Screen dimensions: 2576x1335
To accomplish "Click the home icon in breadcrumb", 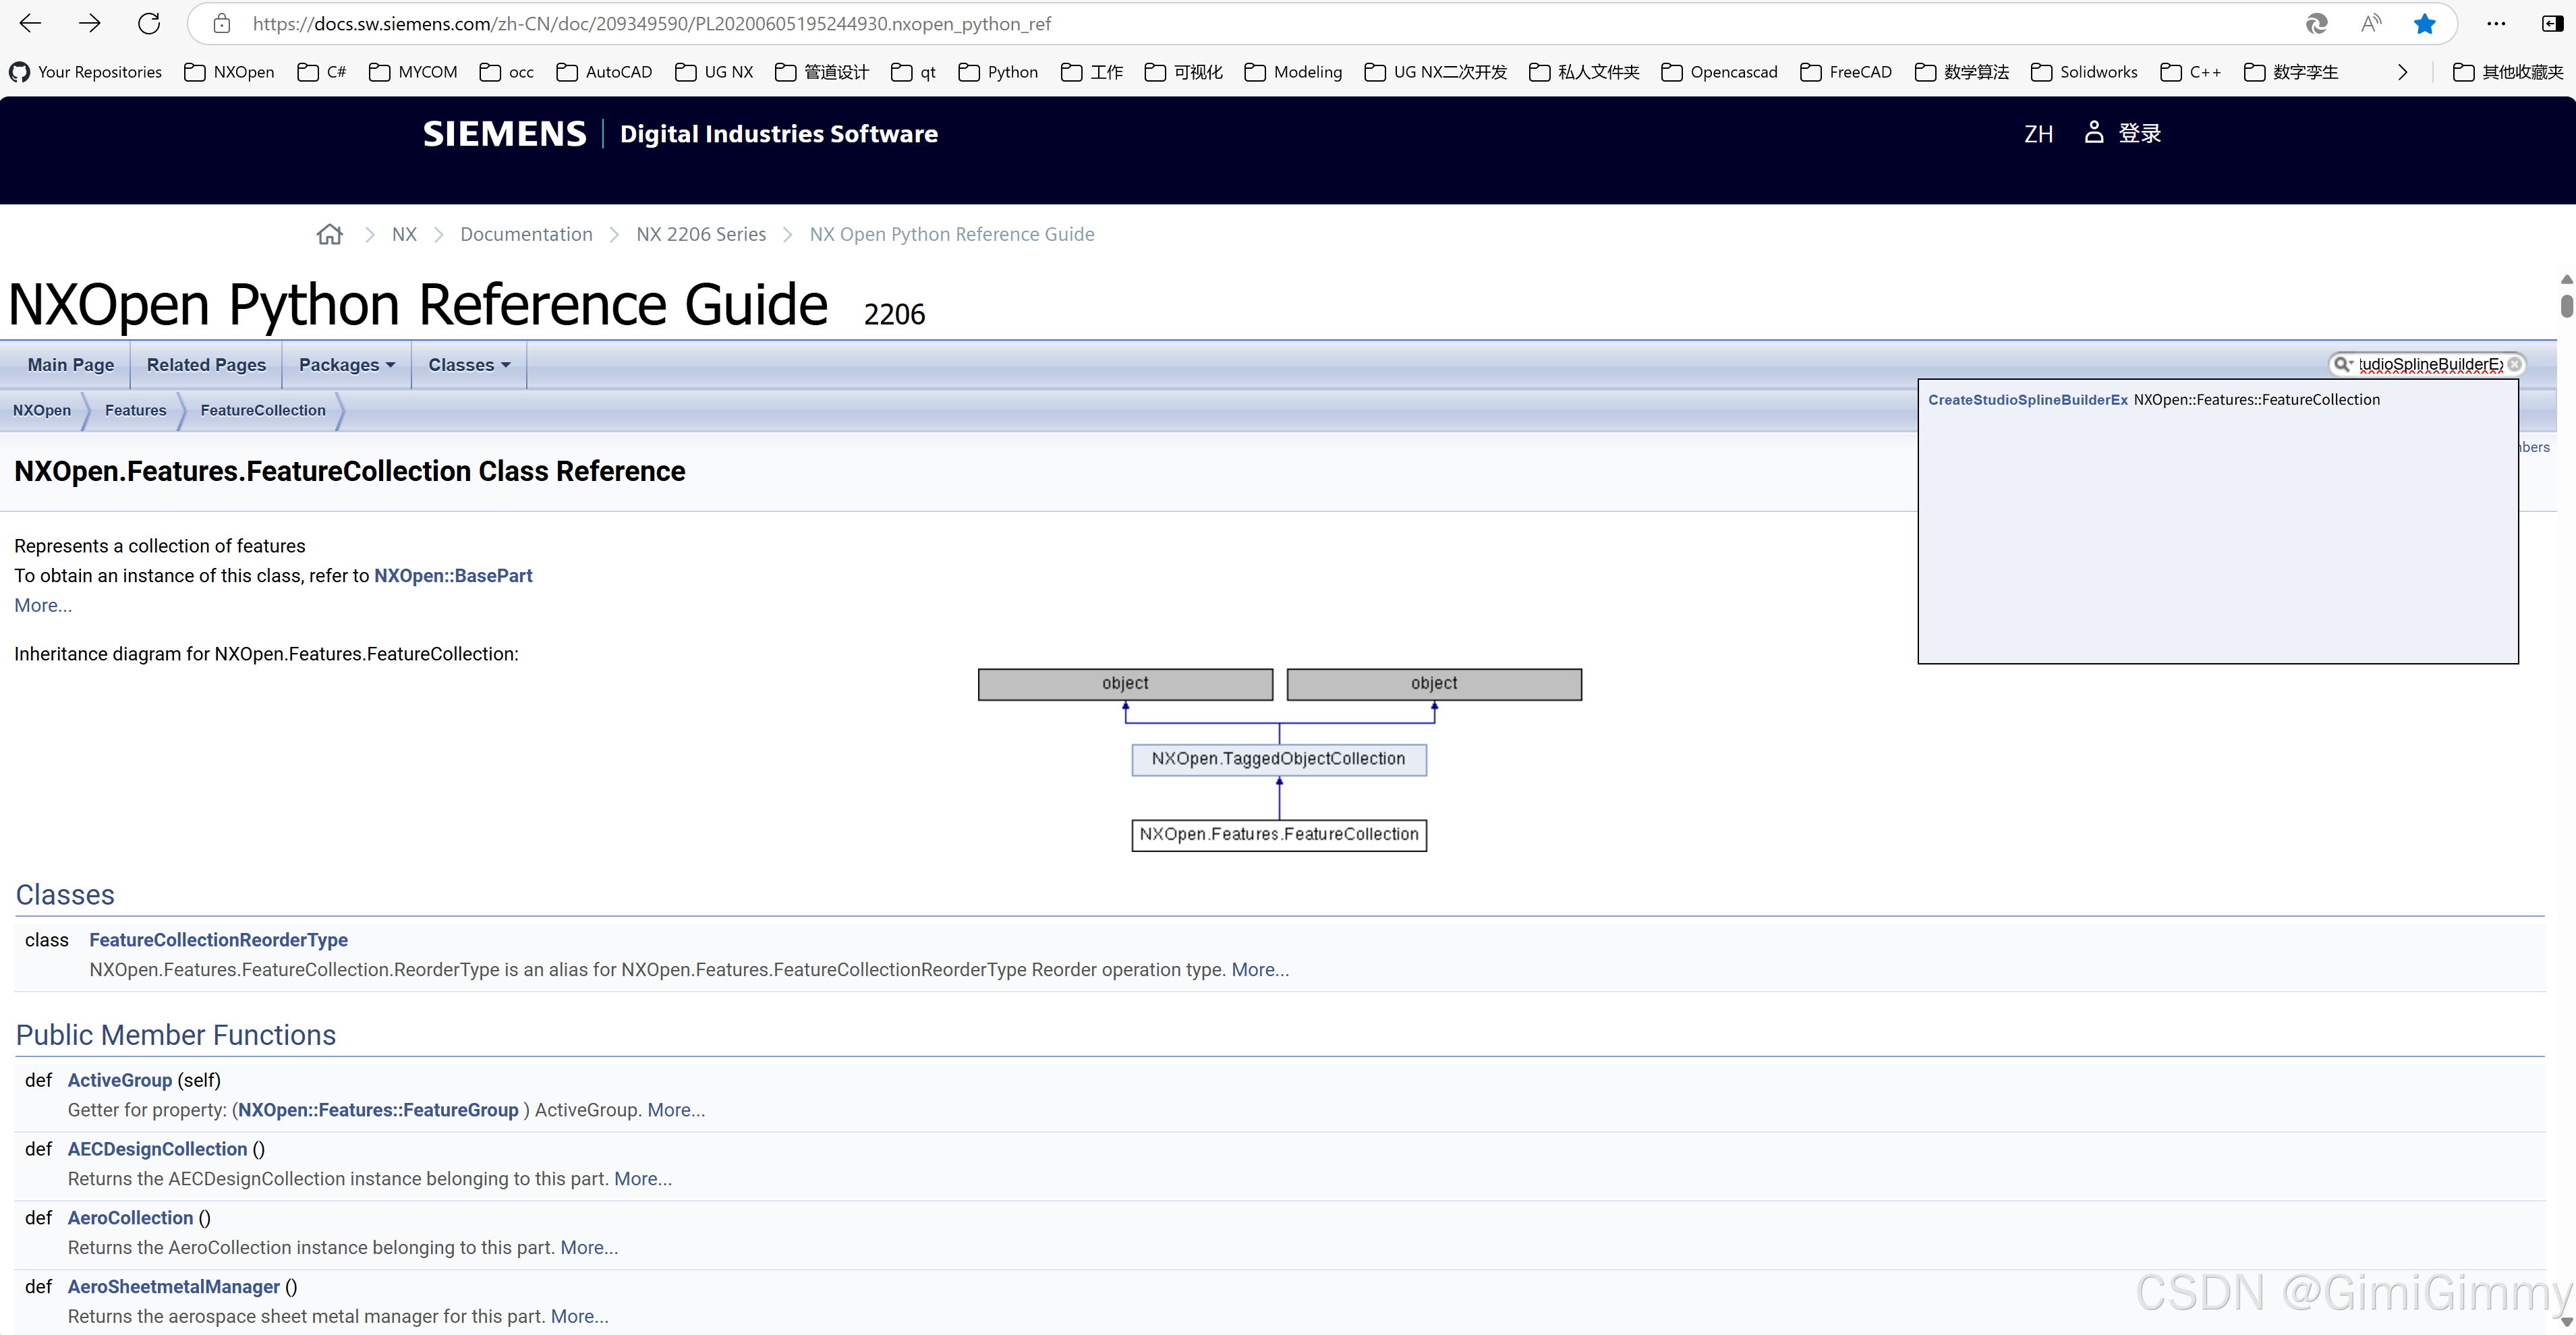I will pos(329,234).
